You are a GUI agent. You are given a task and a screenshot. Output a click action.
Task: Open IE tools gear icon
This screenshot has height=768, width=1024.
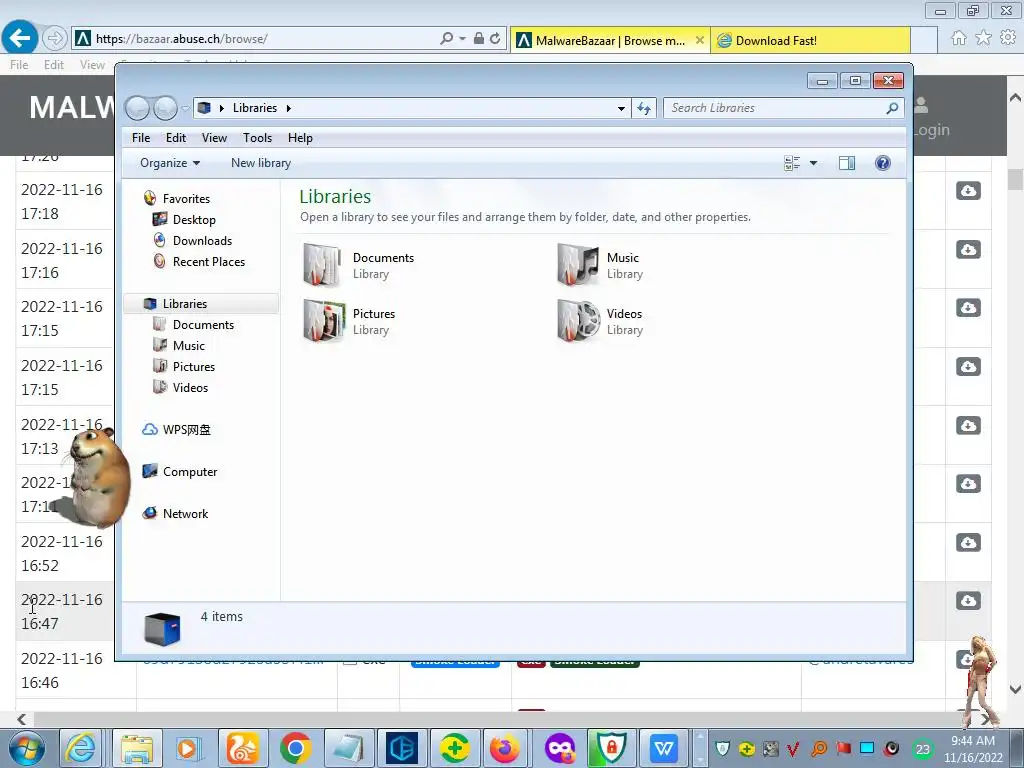[1008, 38]
